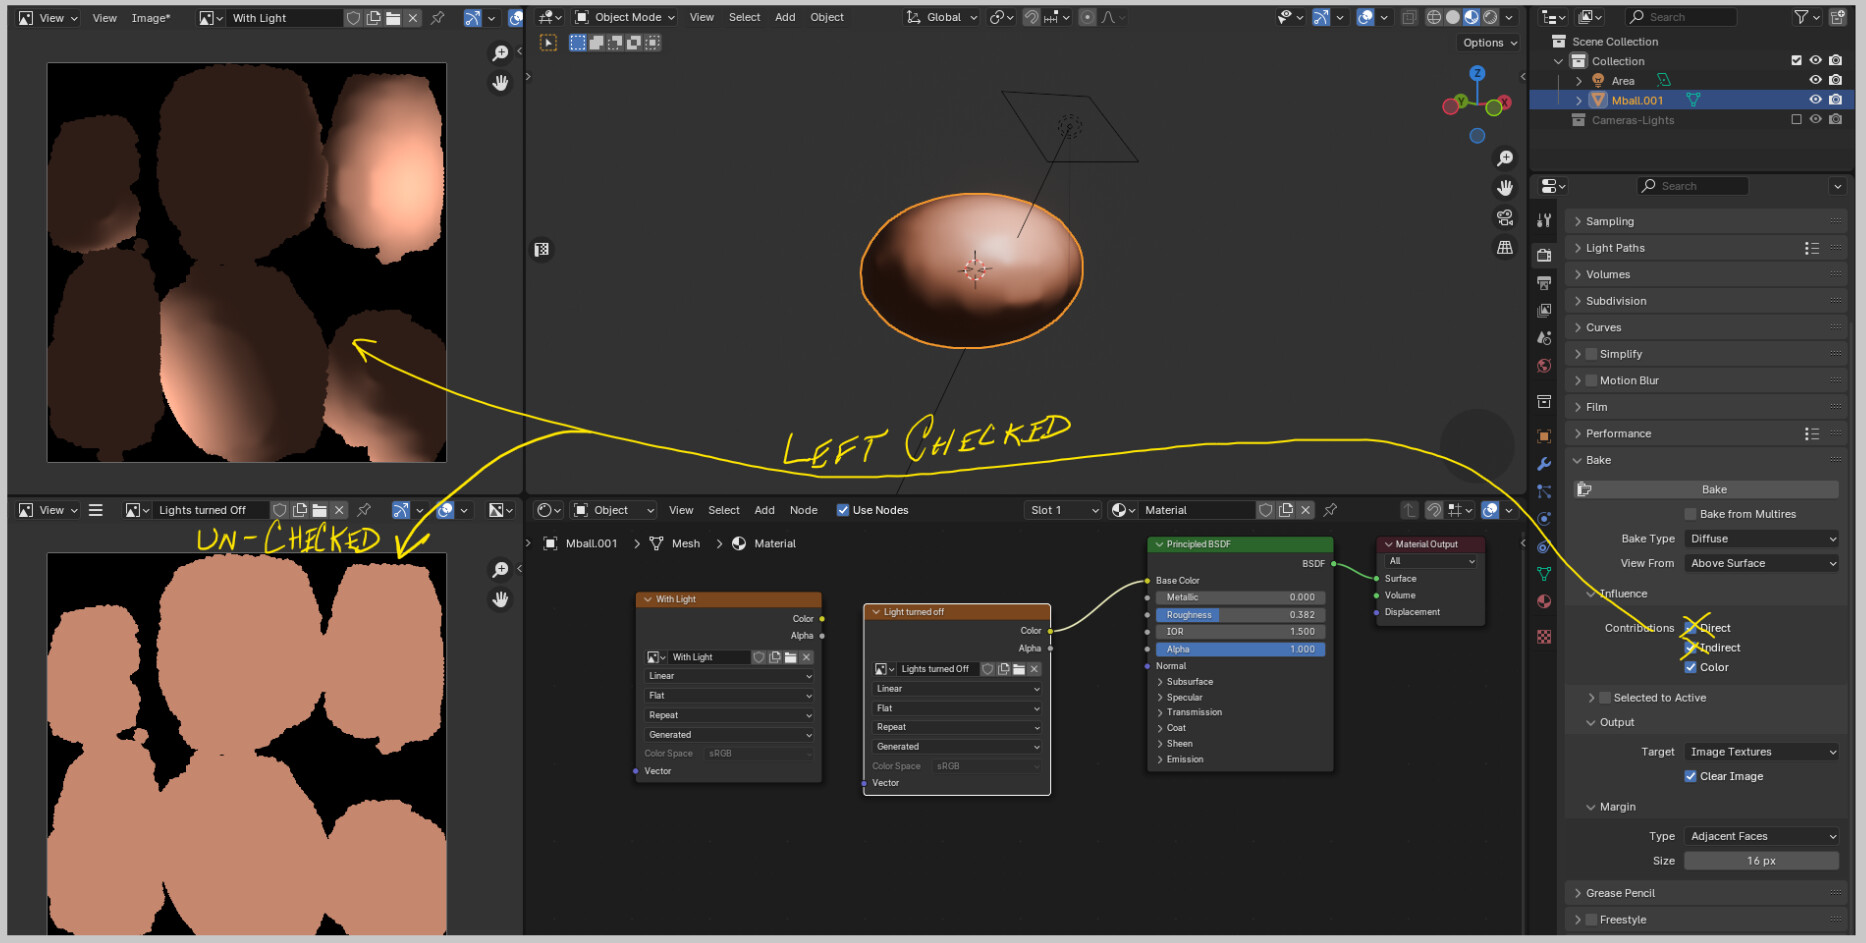Screen dimensions: 1866x943
Task: Open the View From dropdown Above Surface
Action: coord(1762,563)
